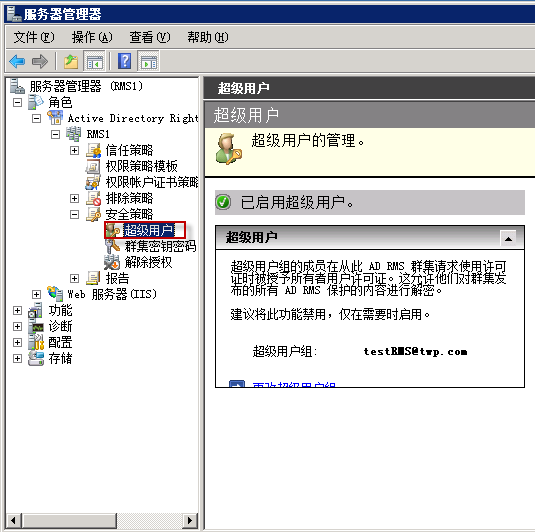Image resolution: width=535 pixels, height=532 pixels.
Task: Collapse the 安全策略 node
Action: point(74,215)
